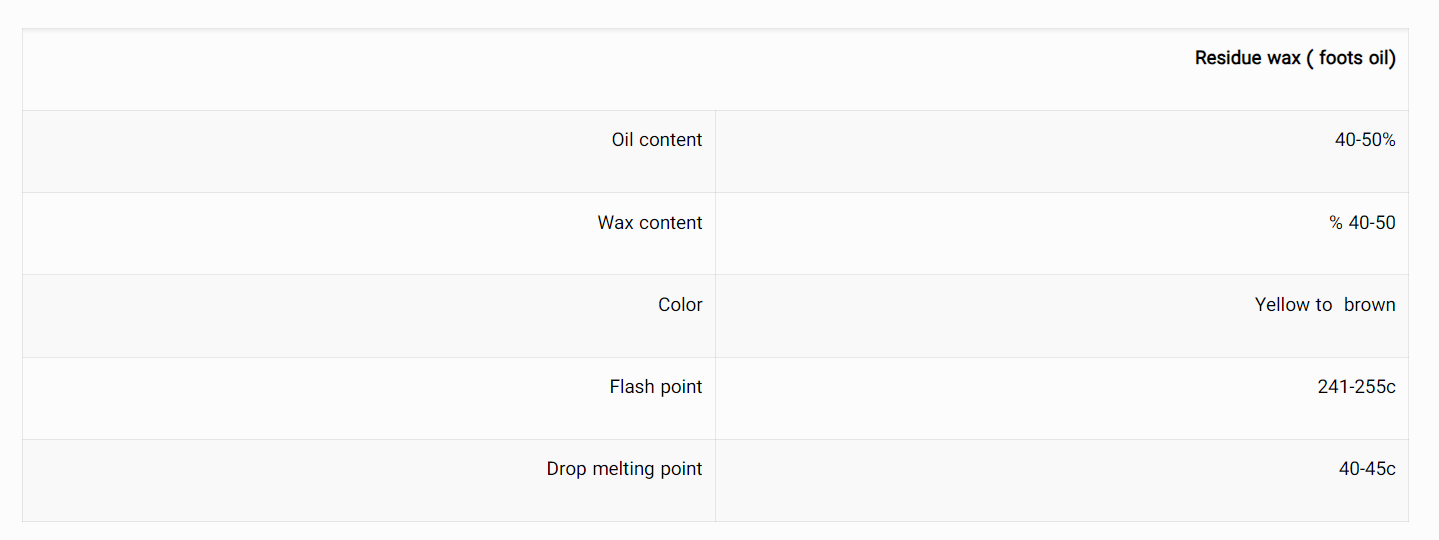Click the word 'foots' in the header
This screenshot has width=1439, height=540.
pos(1342,58)
